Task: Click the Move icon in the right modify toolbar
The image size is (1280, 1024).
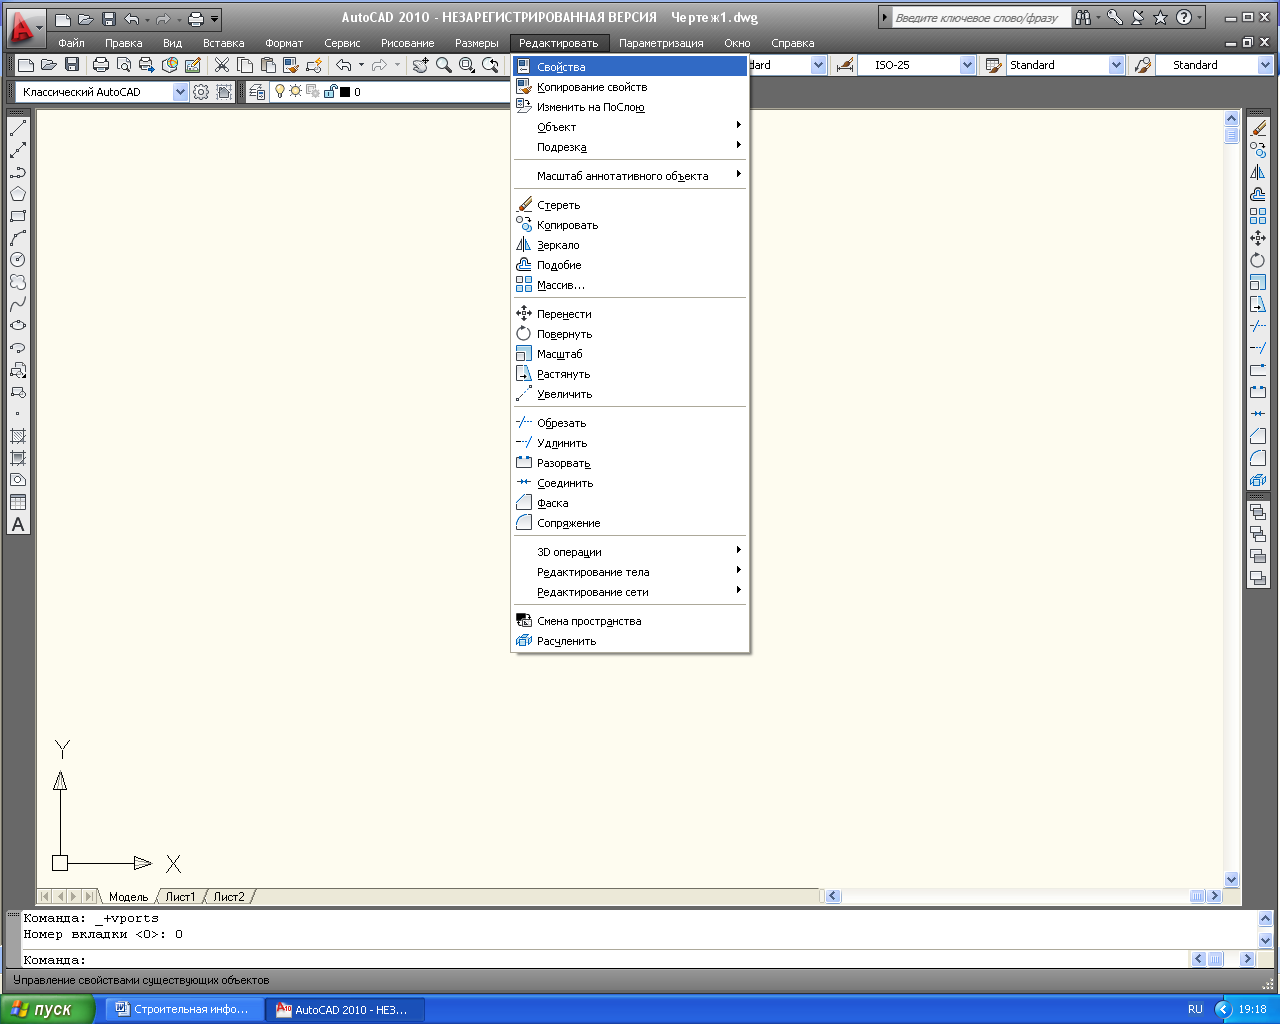Action: (x=1258, y=238)
